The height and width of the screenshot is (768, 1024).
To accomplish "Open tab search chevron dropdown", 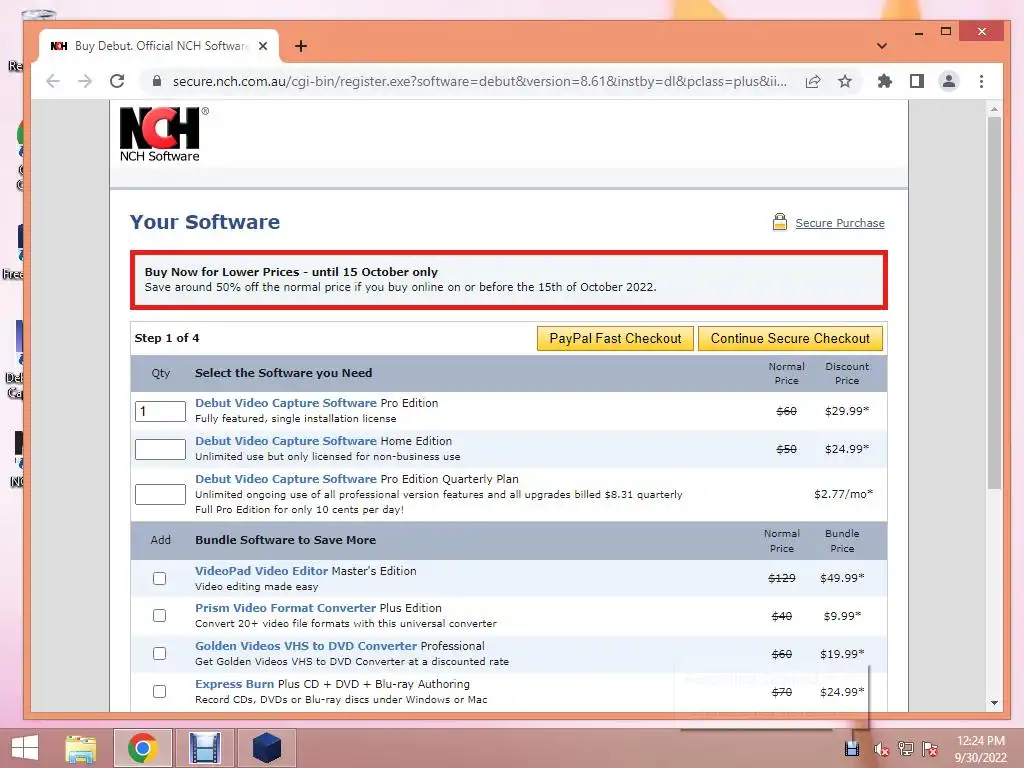I will coord(882,46).
